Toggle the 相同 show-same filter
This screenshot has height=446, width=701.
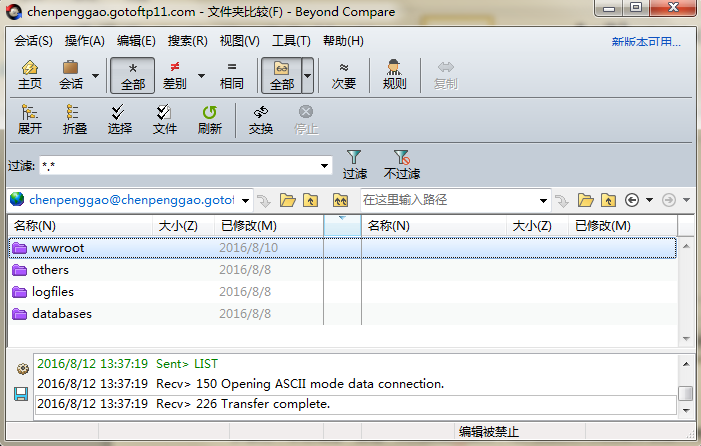coord(232,75)
